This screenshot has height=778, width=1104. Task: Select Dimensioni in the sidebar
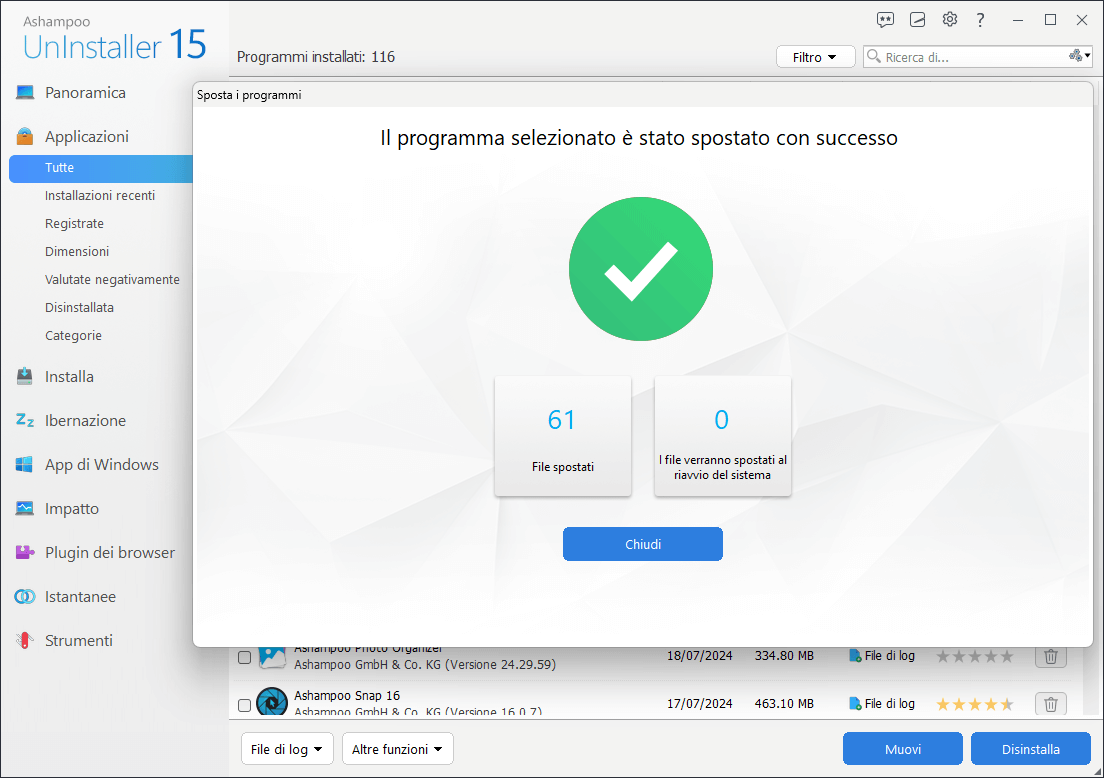point(77,251)
